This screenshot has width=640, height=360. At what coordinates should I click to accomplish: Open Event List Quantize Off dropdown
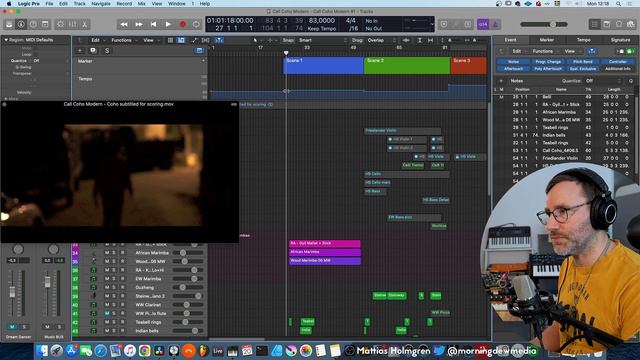(x=603, y=81)
